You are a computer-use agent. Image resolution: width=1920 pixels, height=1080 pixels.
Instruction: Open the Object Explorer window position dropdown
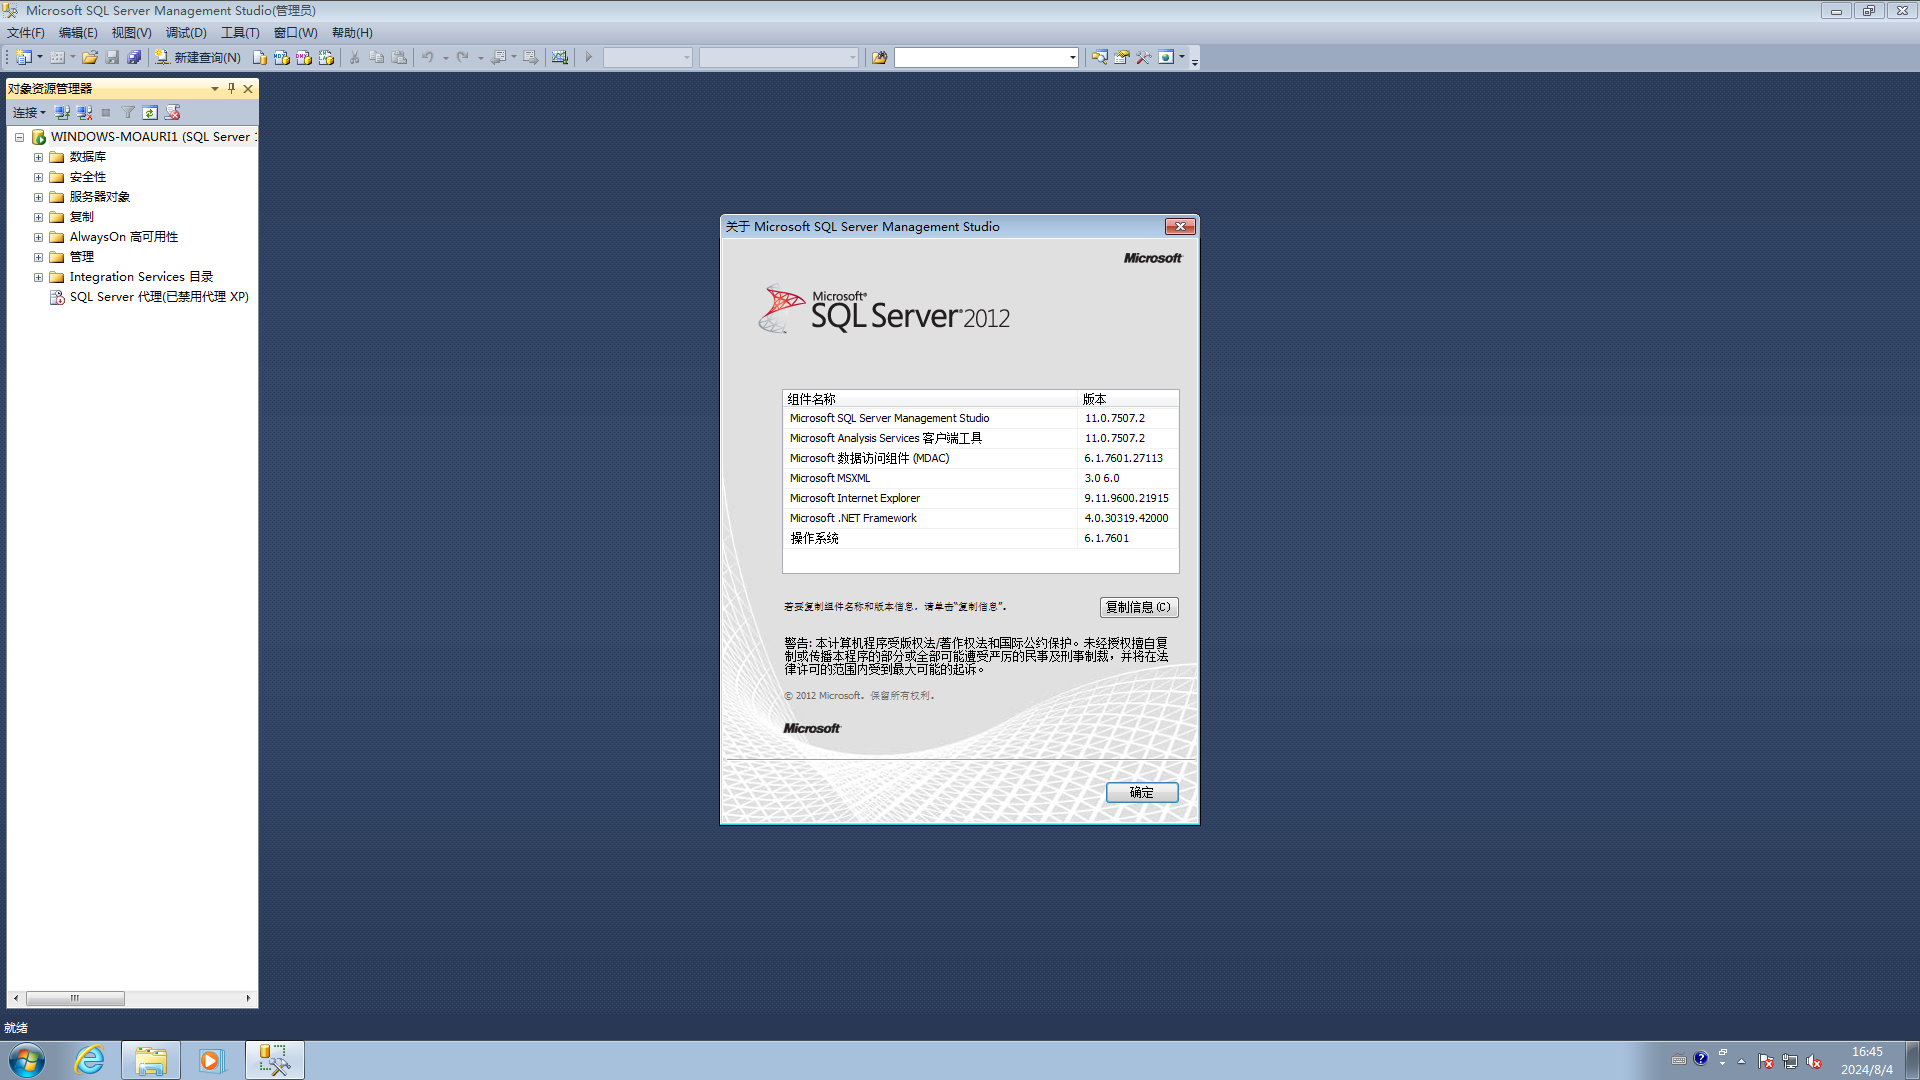tap(215, 89)
